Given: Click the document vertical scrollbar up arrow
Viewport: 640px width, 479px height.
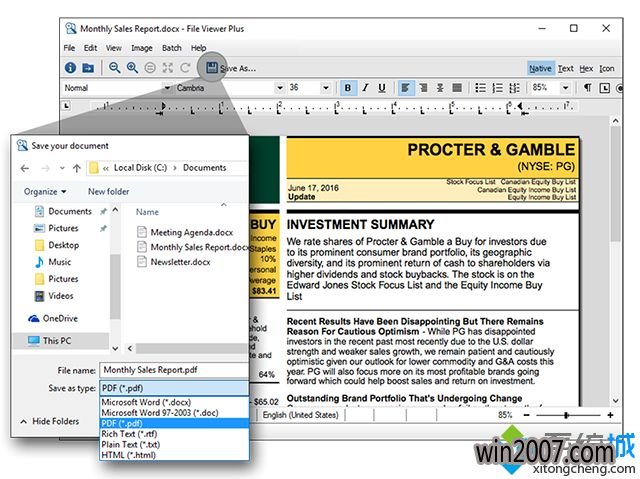Looking at the screenshot, I should [616, 121].
